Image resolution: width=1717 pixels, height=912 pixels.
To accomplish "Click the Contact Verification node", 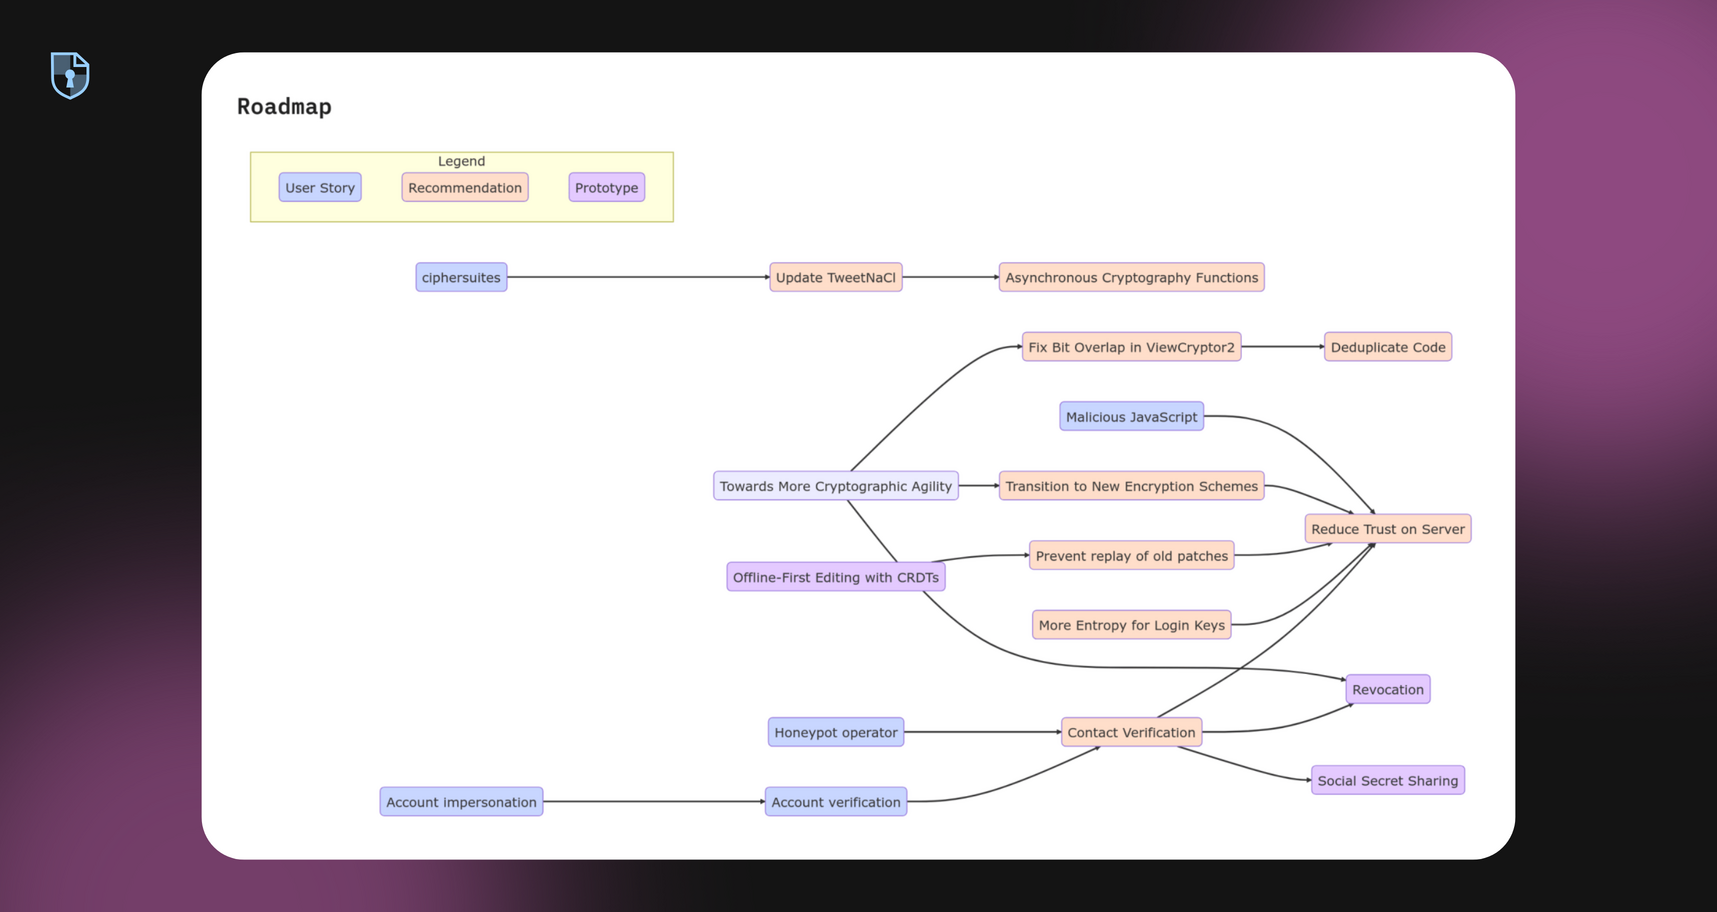I will 1131,732.
